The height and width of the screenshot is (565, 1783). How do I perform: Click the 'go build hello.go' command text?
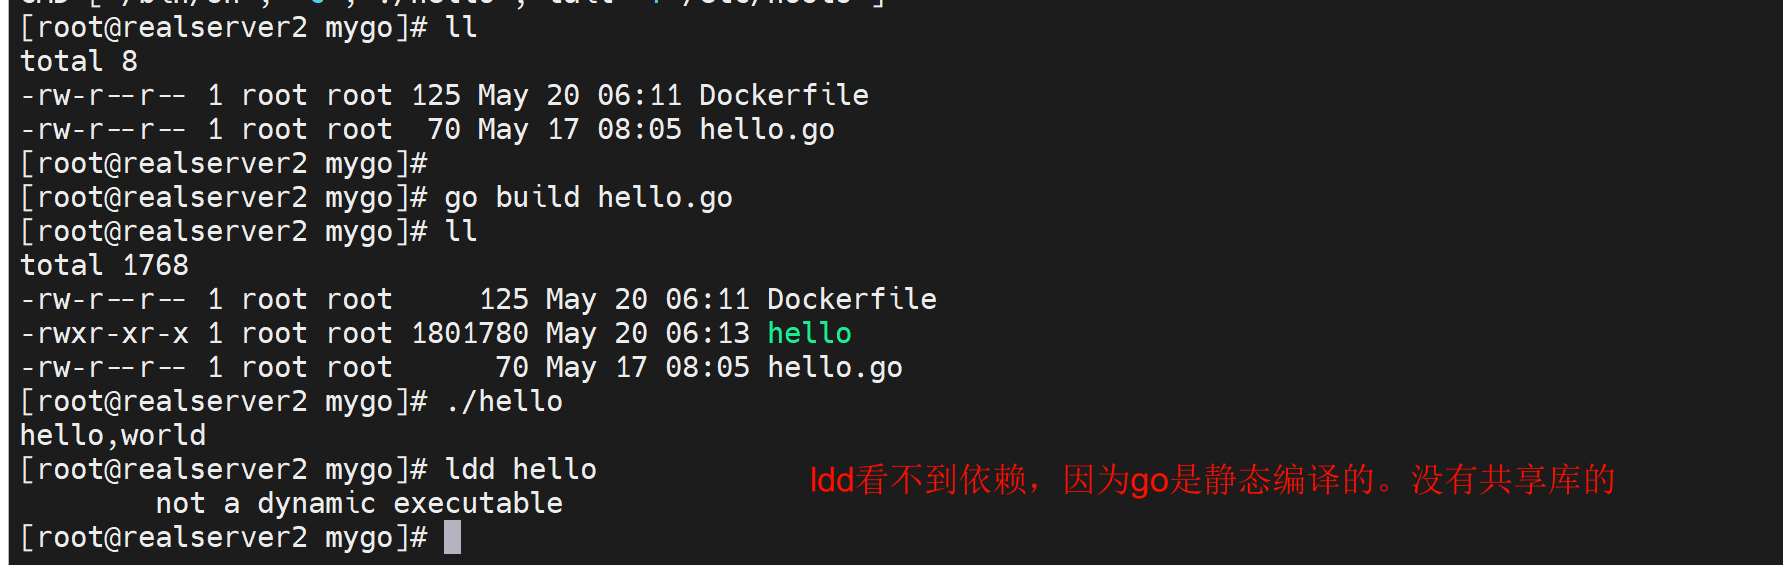click(588, 197)
